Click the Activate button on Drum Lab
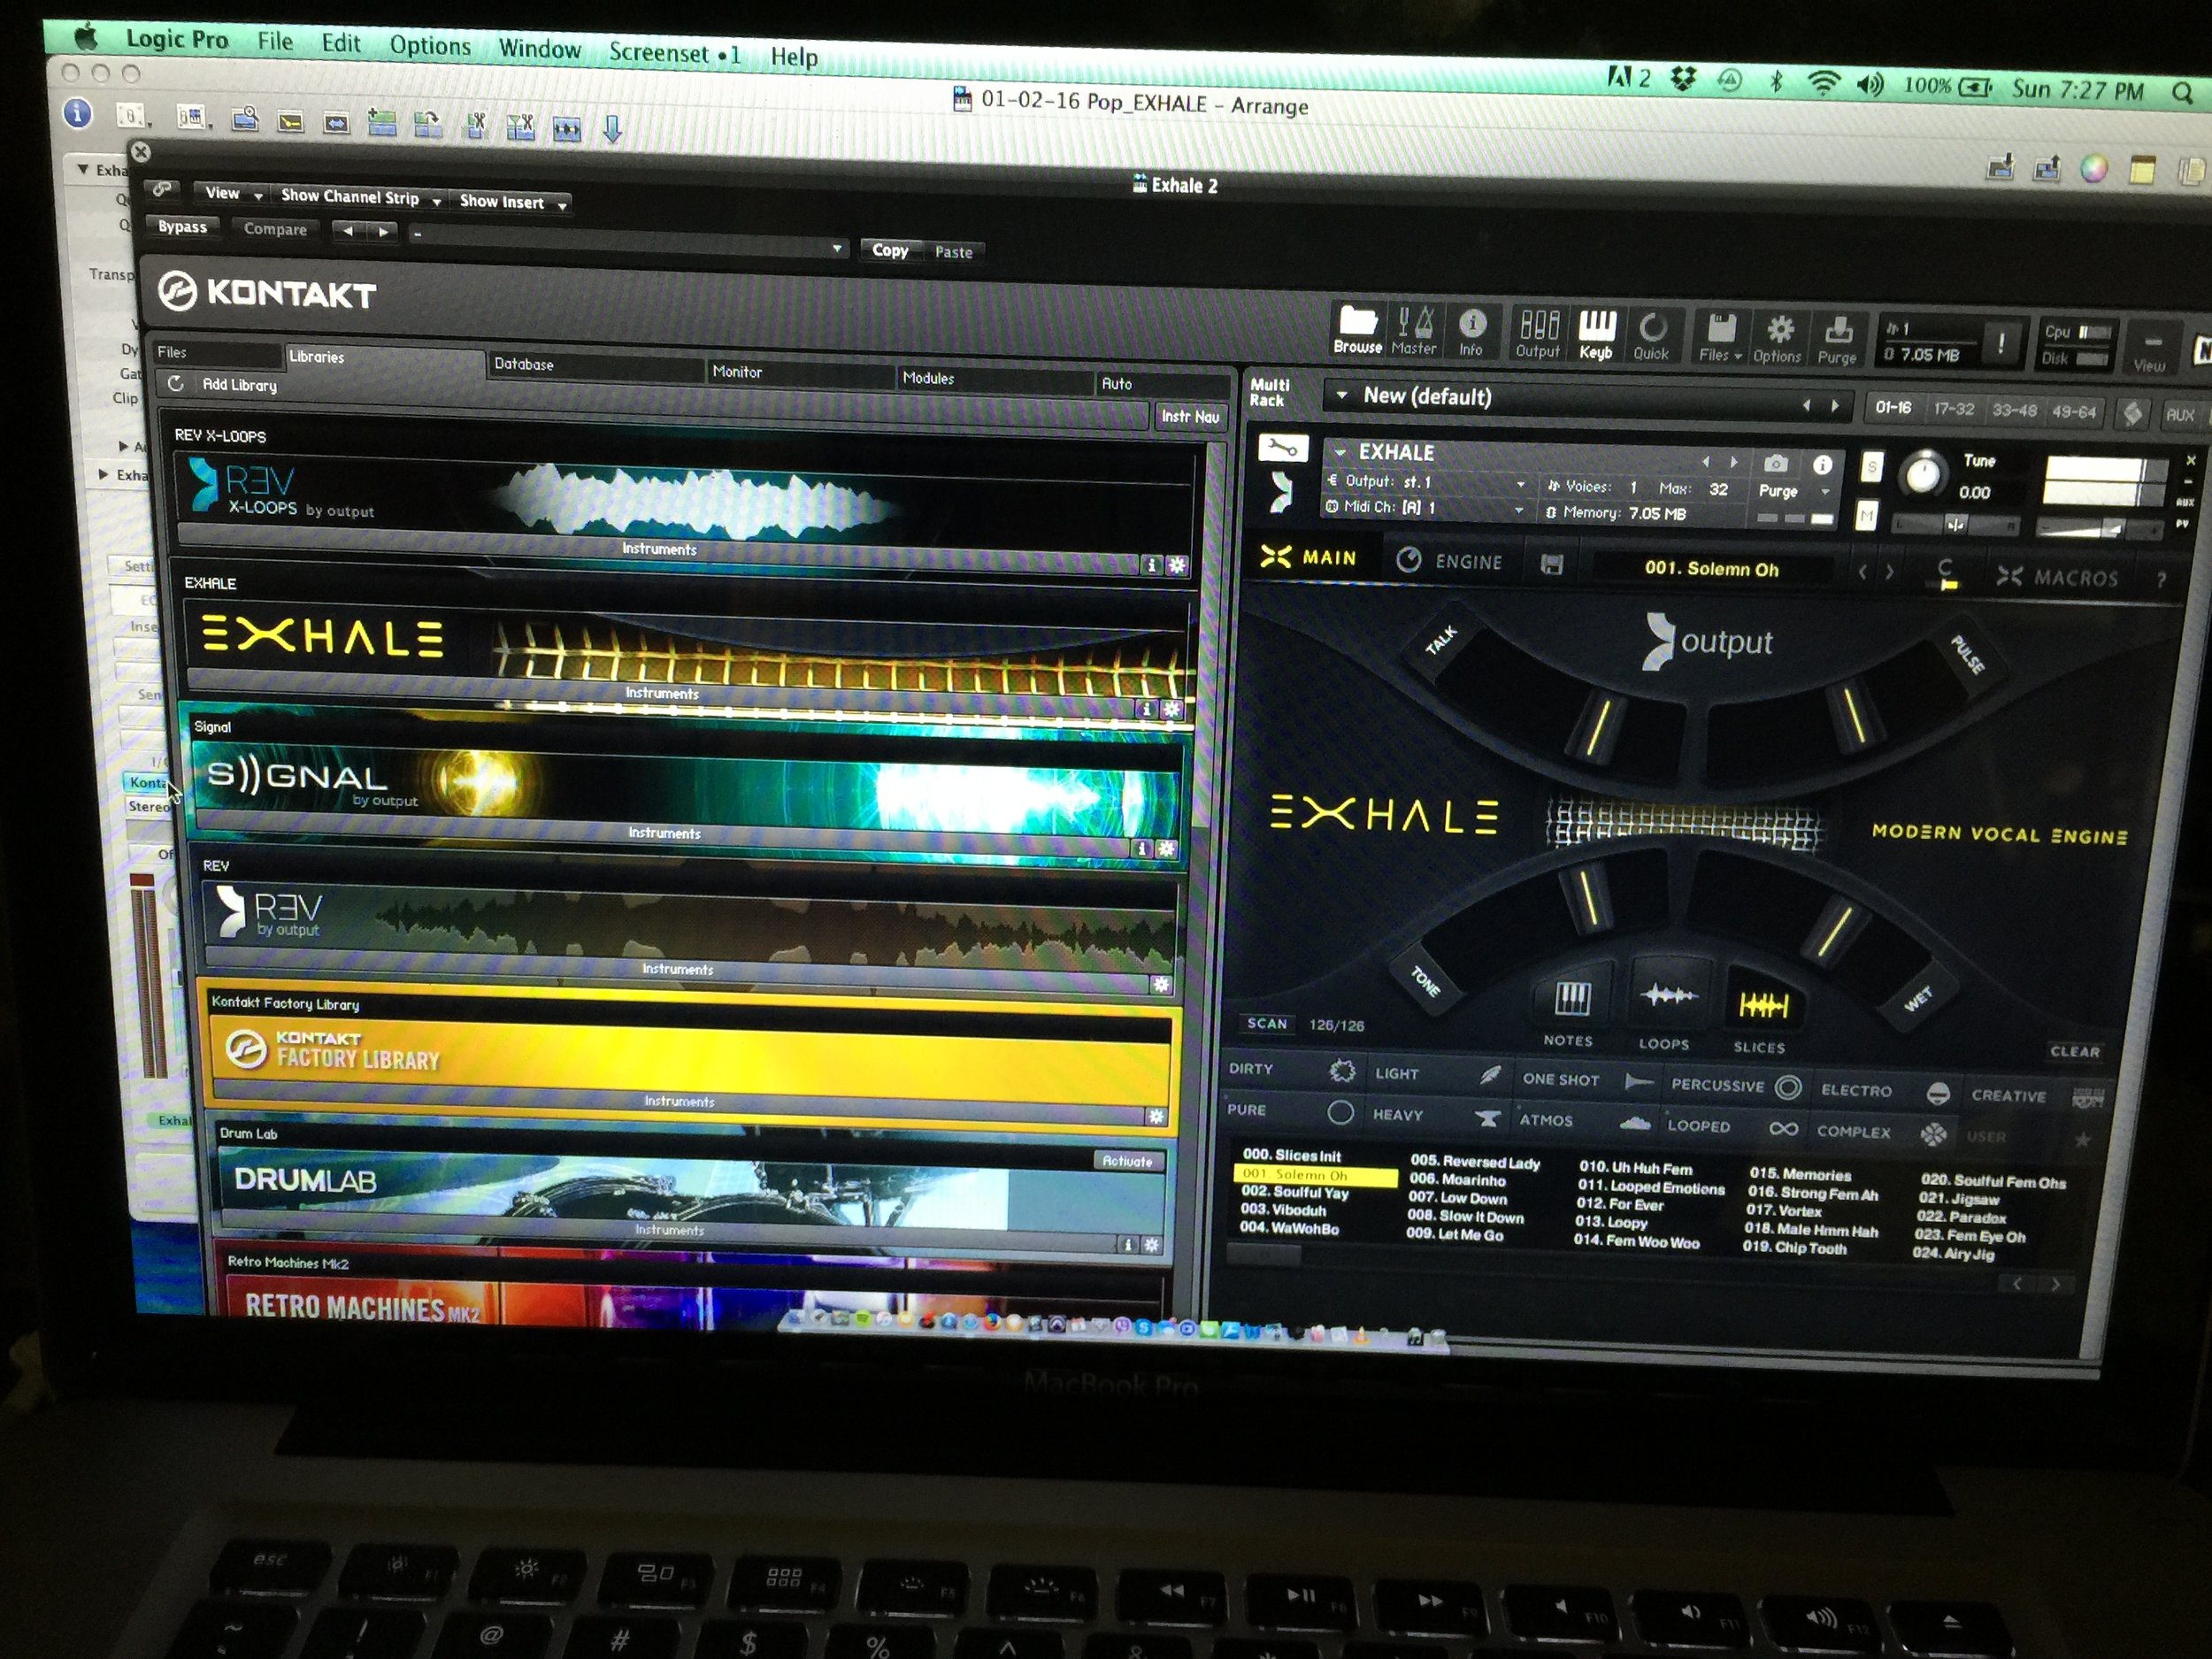The height and width of the screenshot is (1659, 2212). click(x=1127, y=1161)
